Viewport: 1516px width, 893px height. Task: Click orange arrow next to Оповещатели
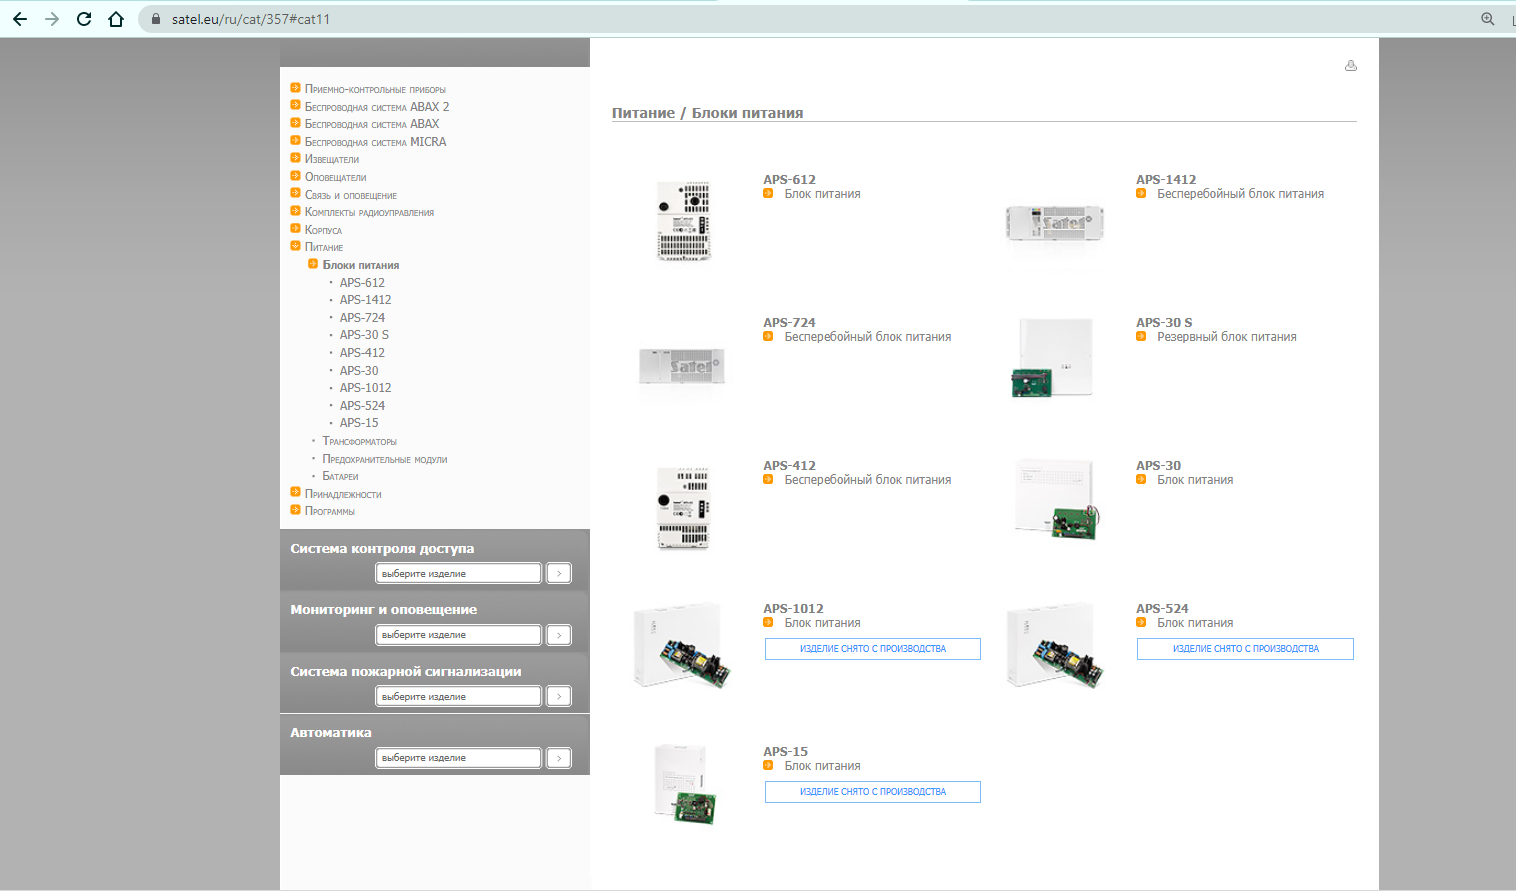click(295, 176)
